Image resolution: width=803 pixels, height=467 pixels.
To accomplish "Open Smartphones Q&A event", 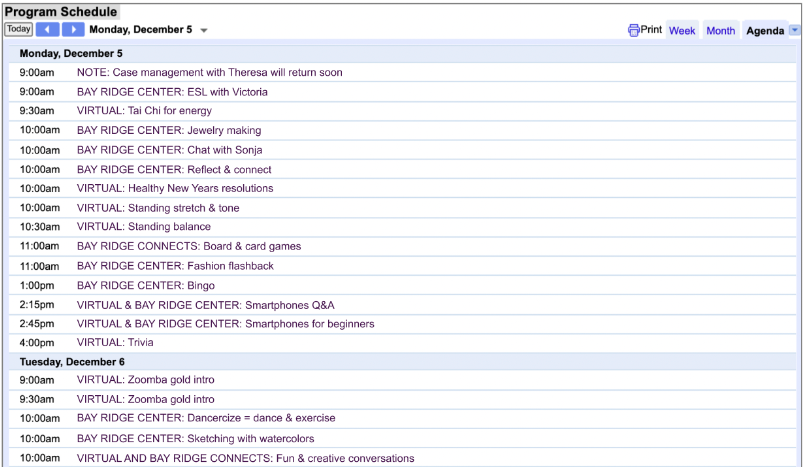I will 205,305.
